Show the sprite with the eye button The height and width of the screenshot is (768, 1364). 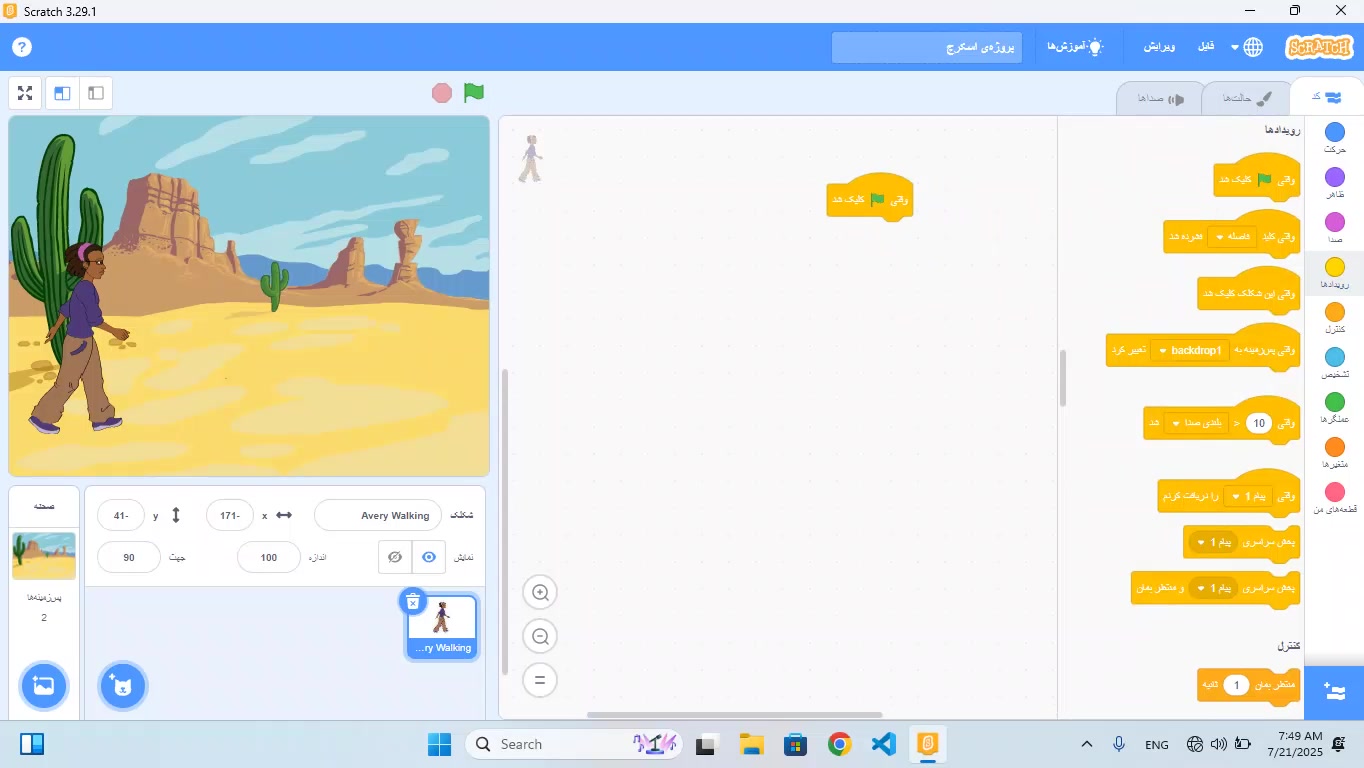click(x=429, y=557)
